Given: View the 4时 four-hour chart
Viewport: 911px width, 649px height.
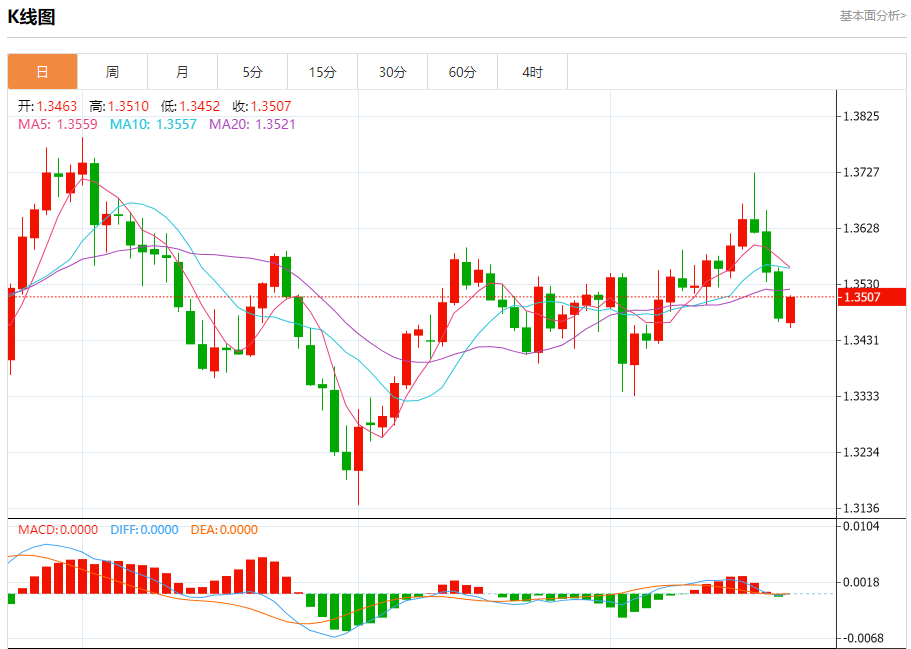Looking at the screenshot, I should click(x=532, y=72).
